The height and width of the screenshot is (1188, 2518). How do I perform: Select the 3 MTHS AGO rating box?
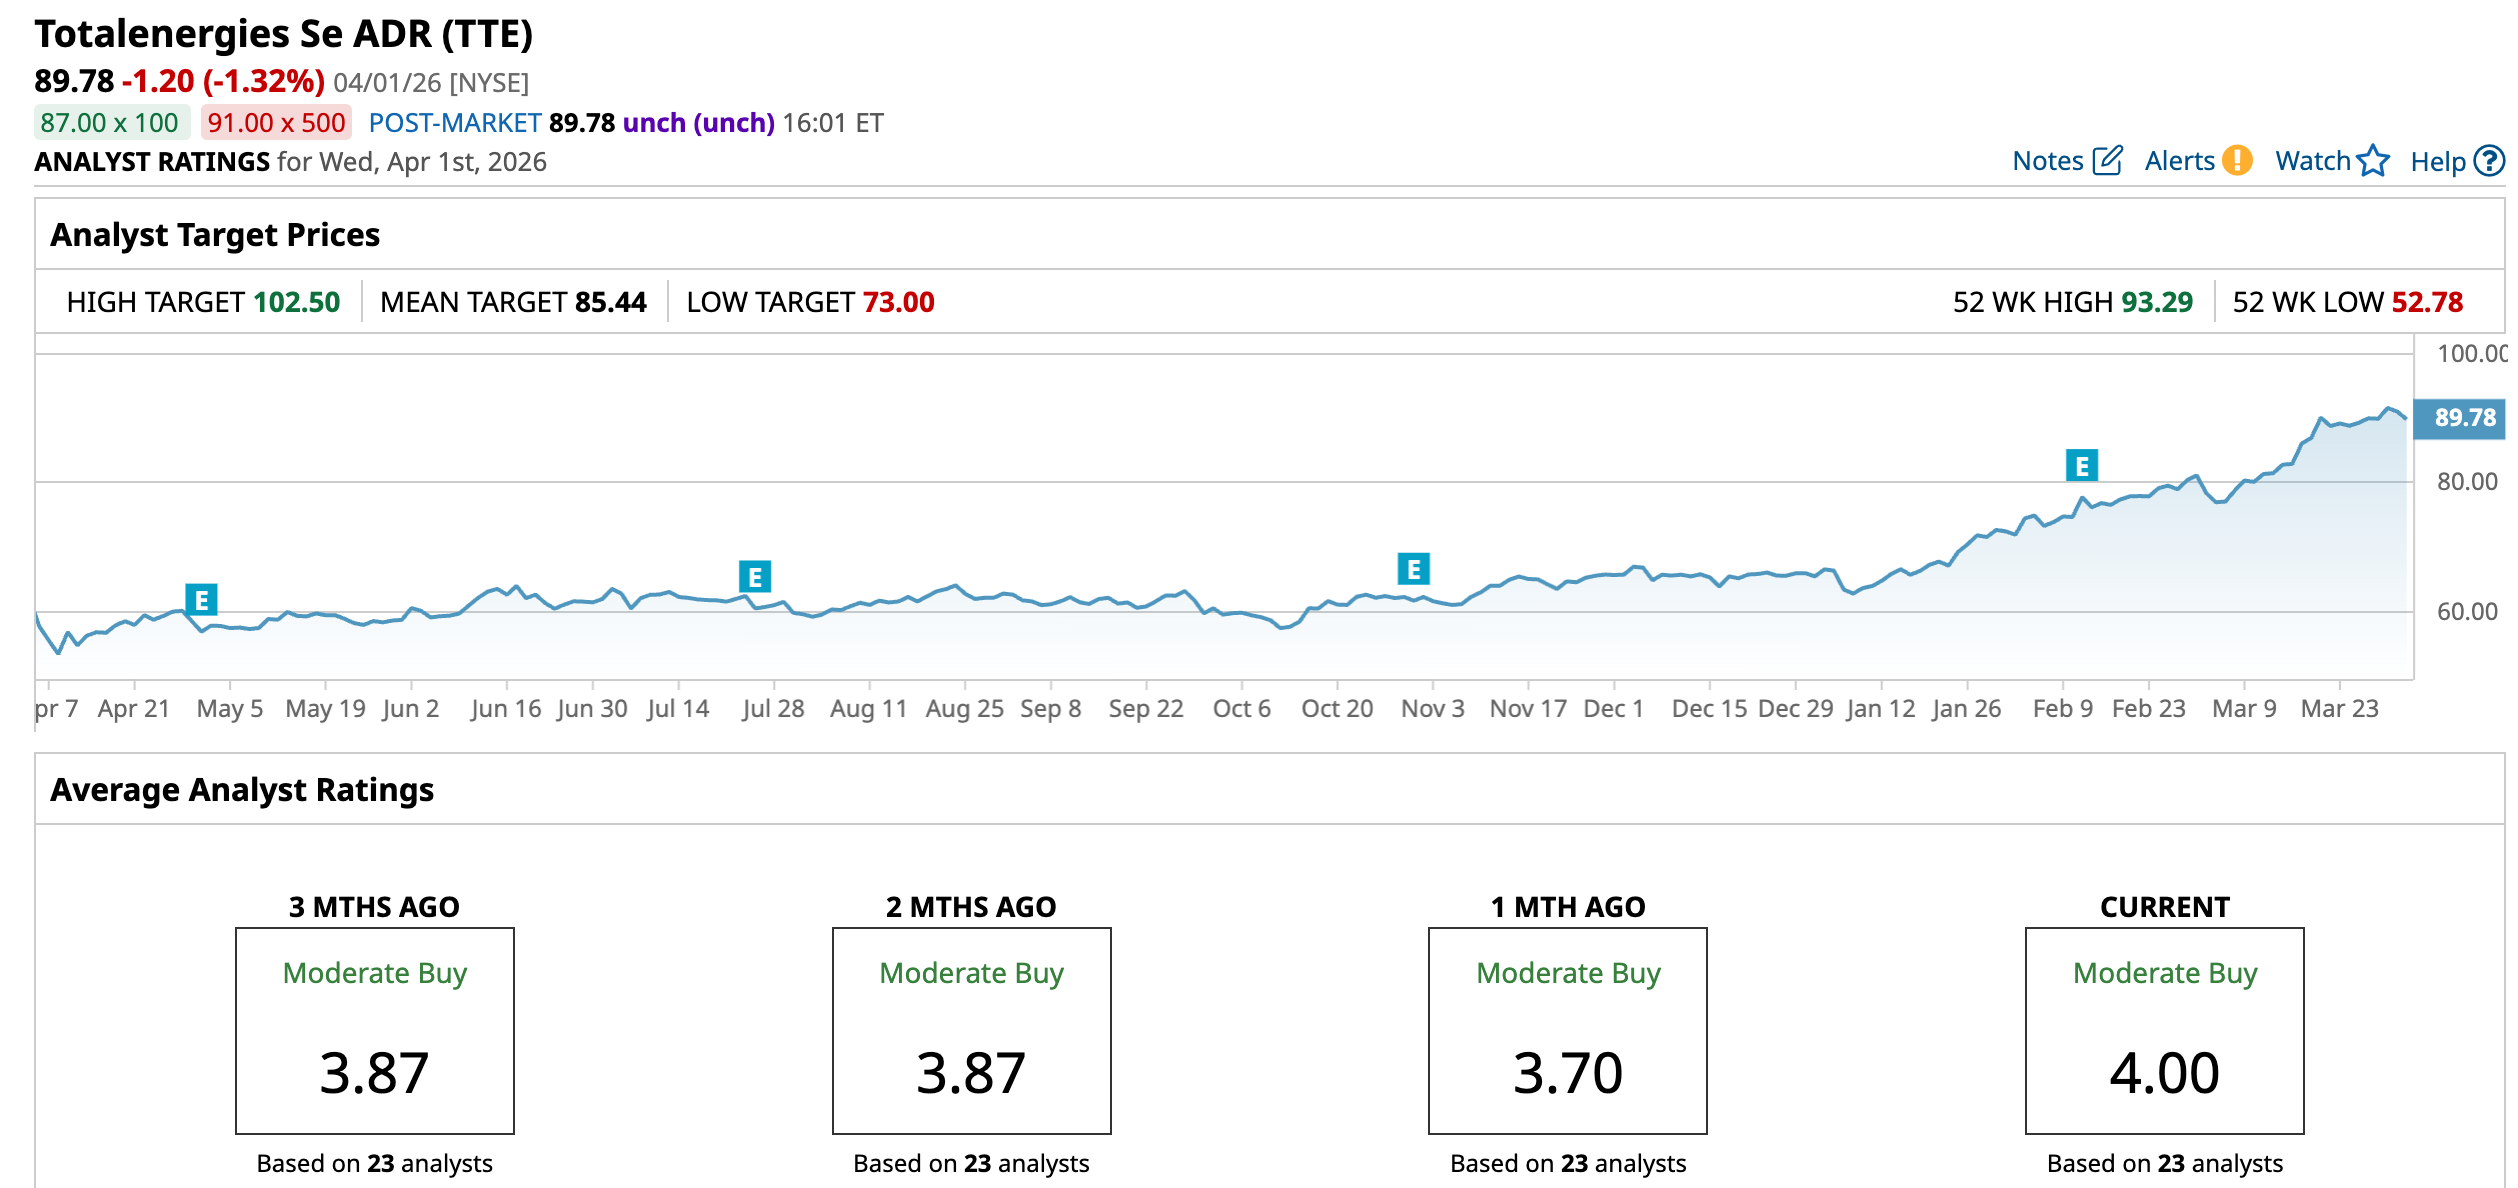pyautogui.click(x=374, y=1030)
